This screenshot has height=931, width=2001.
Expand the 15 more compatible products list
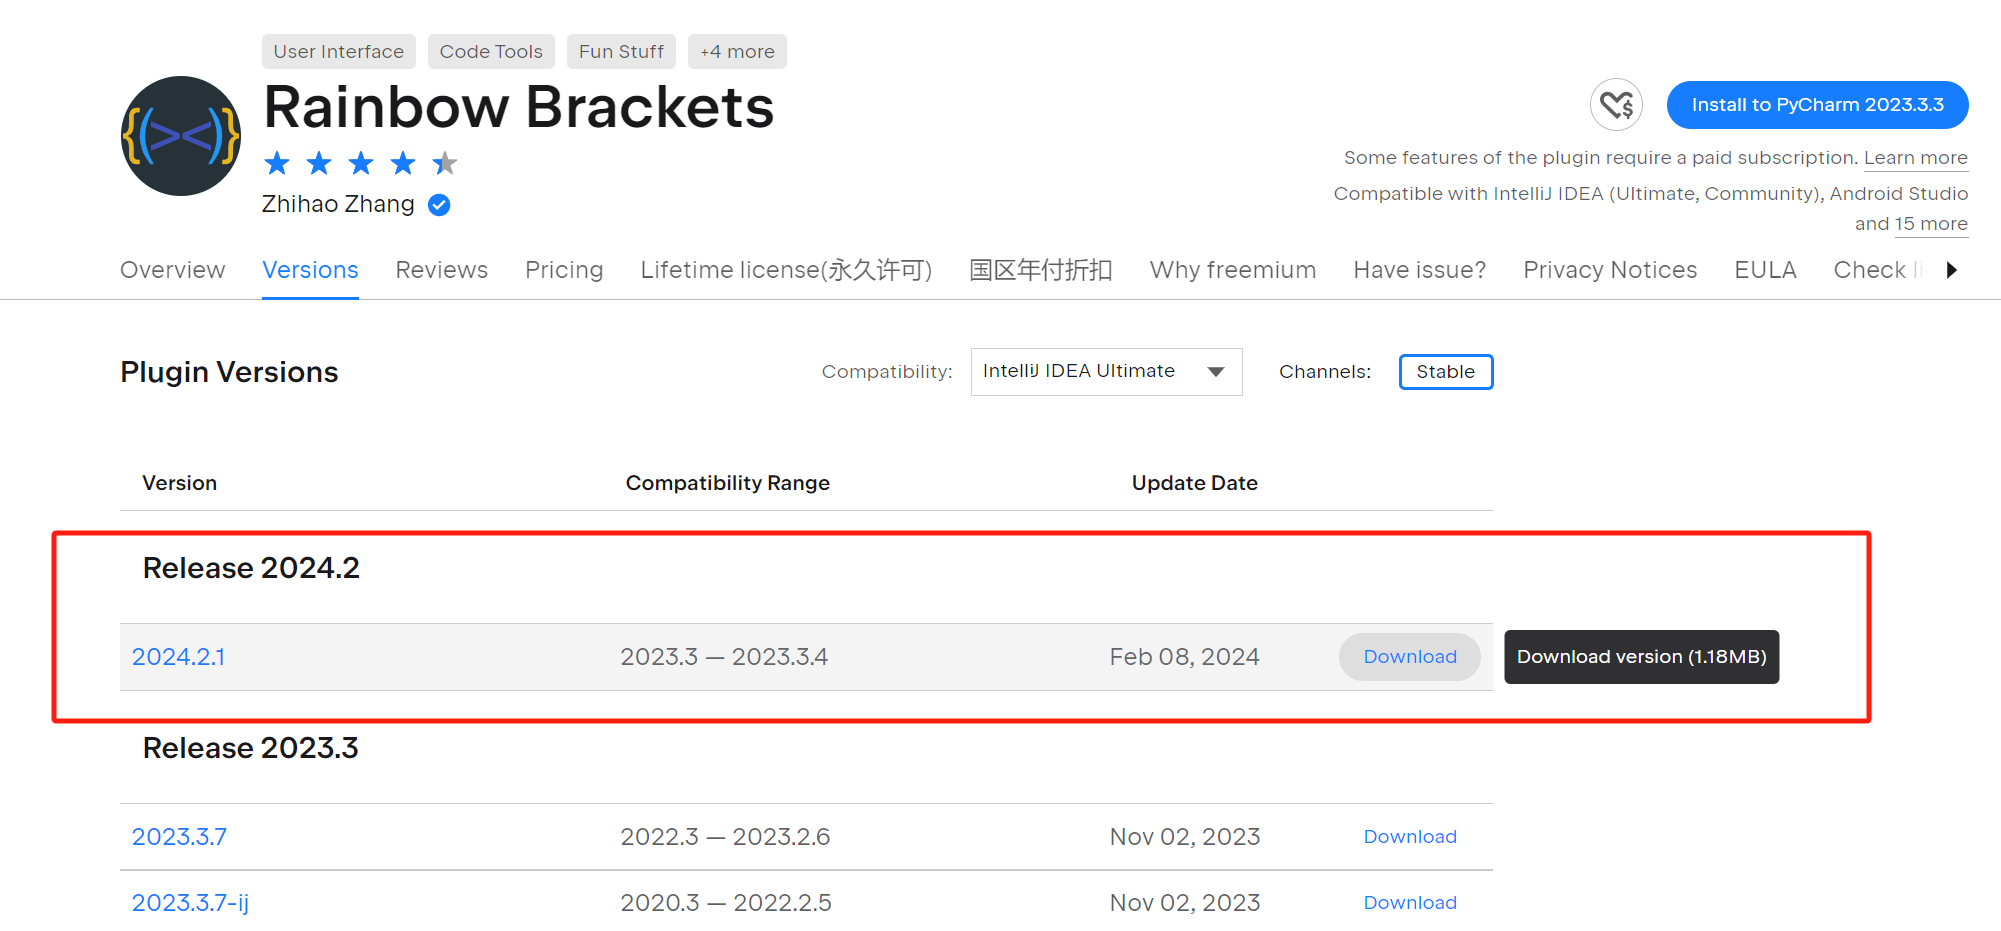(1931, 223)
